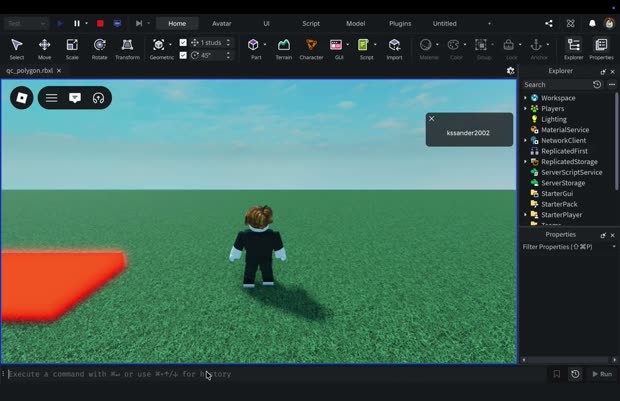Expand the Workspace tree node

pos(525,98)
